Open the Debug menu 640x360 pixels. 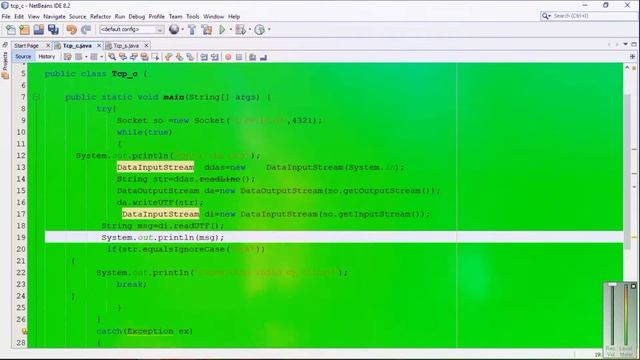(x=136, y=17)
